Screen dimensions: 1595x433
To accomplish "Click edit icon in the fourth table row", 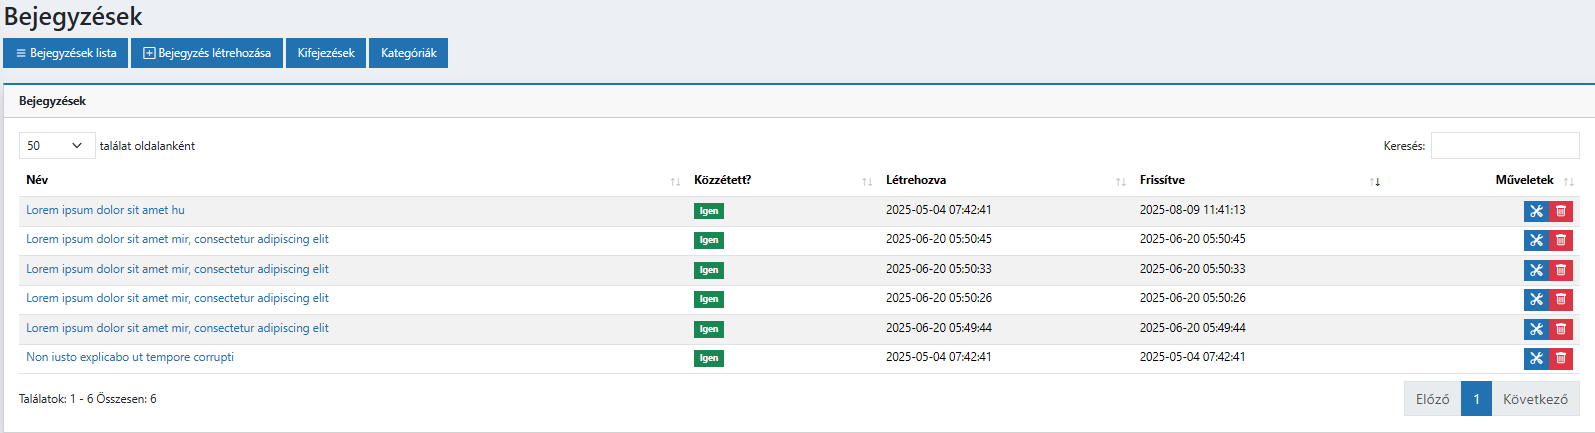I will [1536, 299].
